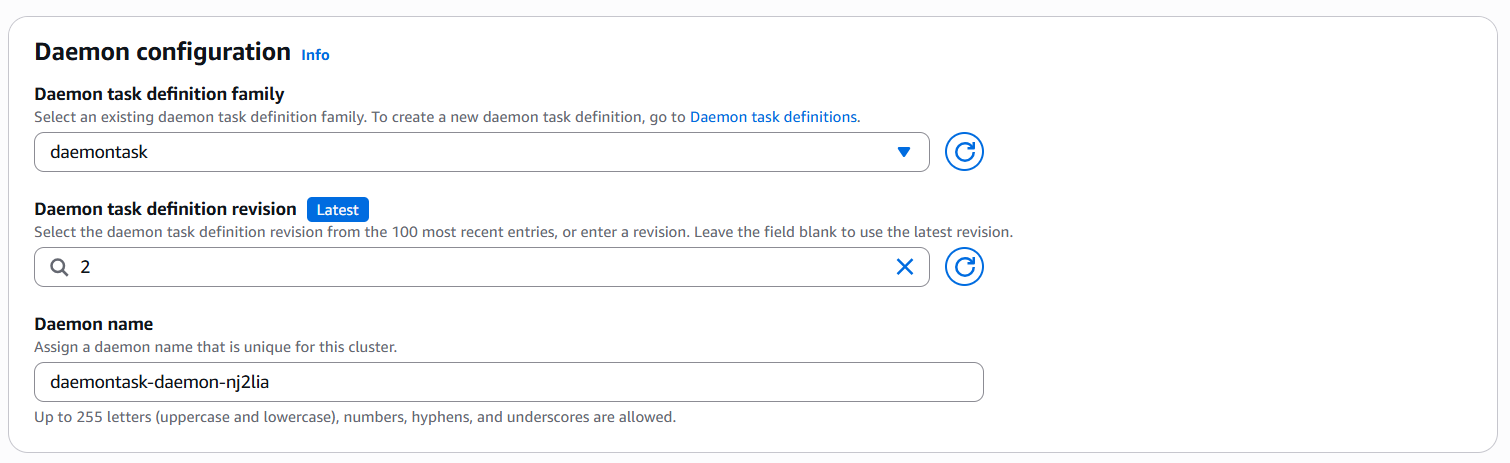Clear the revision field with X icon
This screenshot has width=1510, height=463.
pyautogui.click(x=905, y=267)
